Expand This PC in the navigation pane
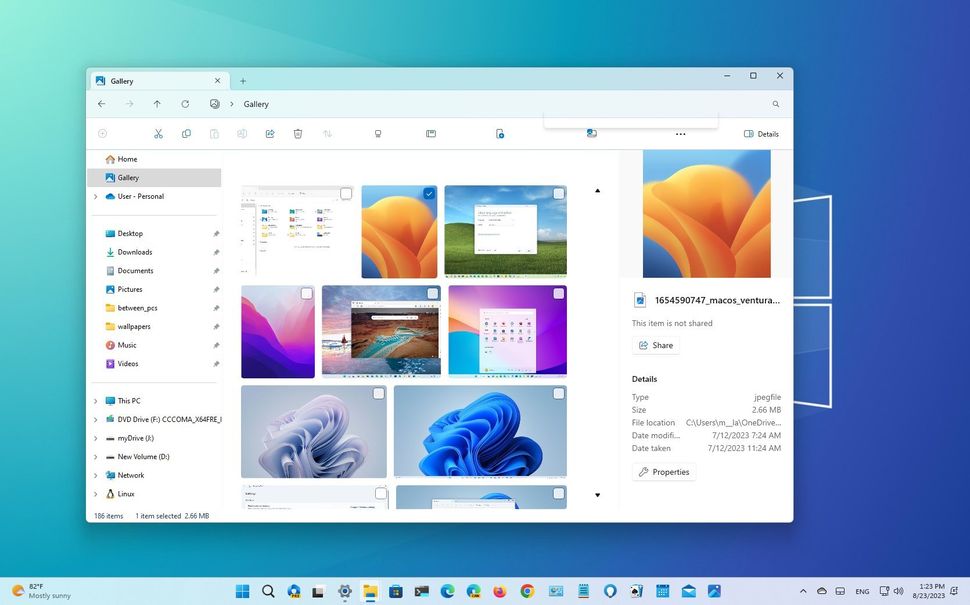The height and width of the screenshot is (605, 970). [95, 400]
